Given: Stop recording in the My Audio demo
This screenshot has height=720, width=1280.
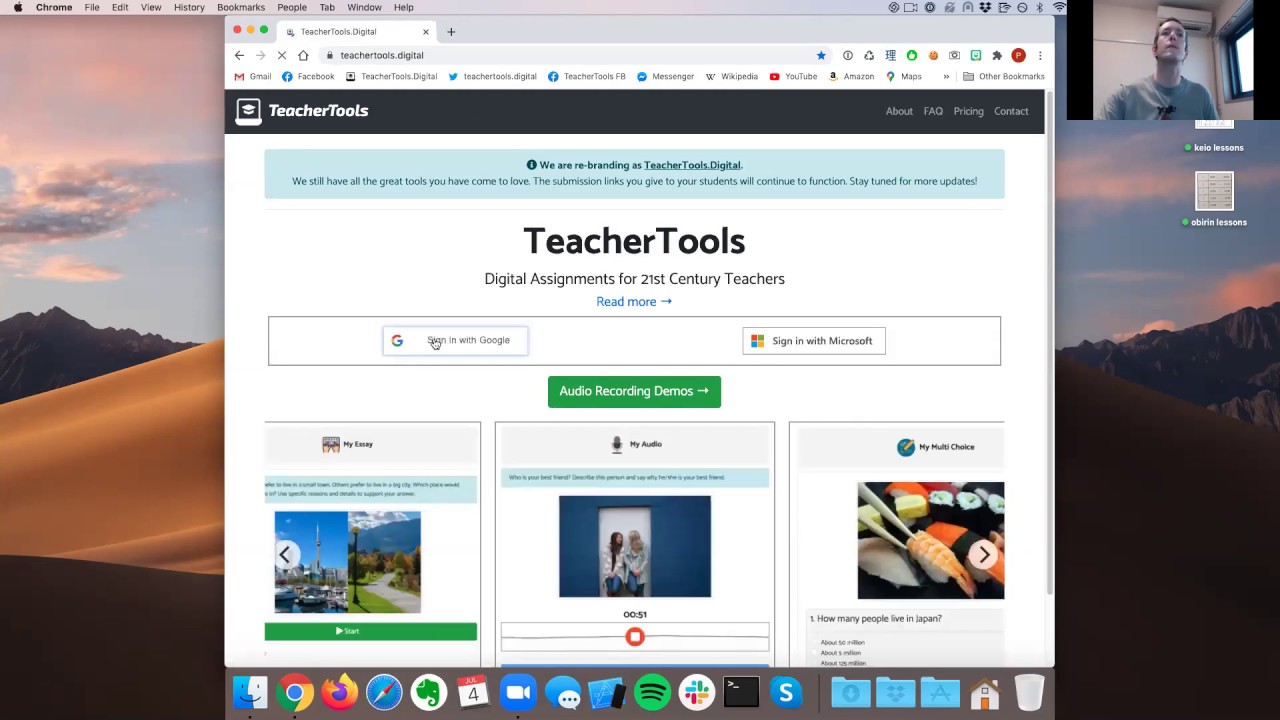Looking at the screenshot, I should coord(635,637).
